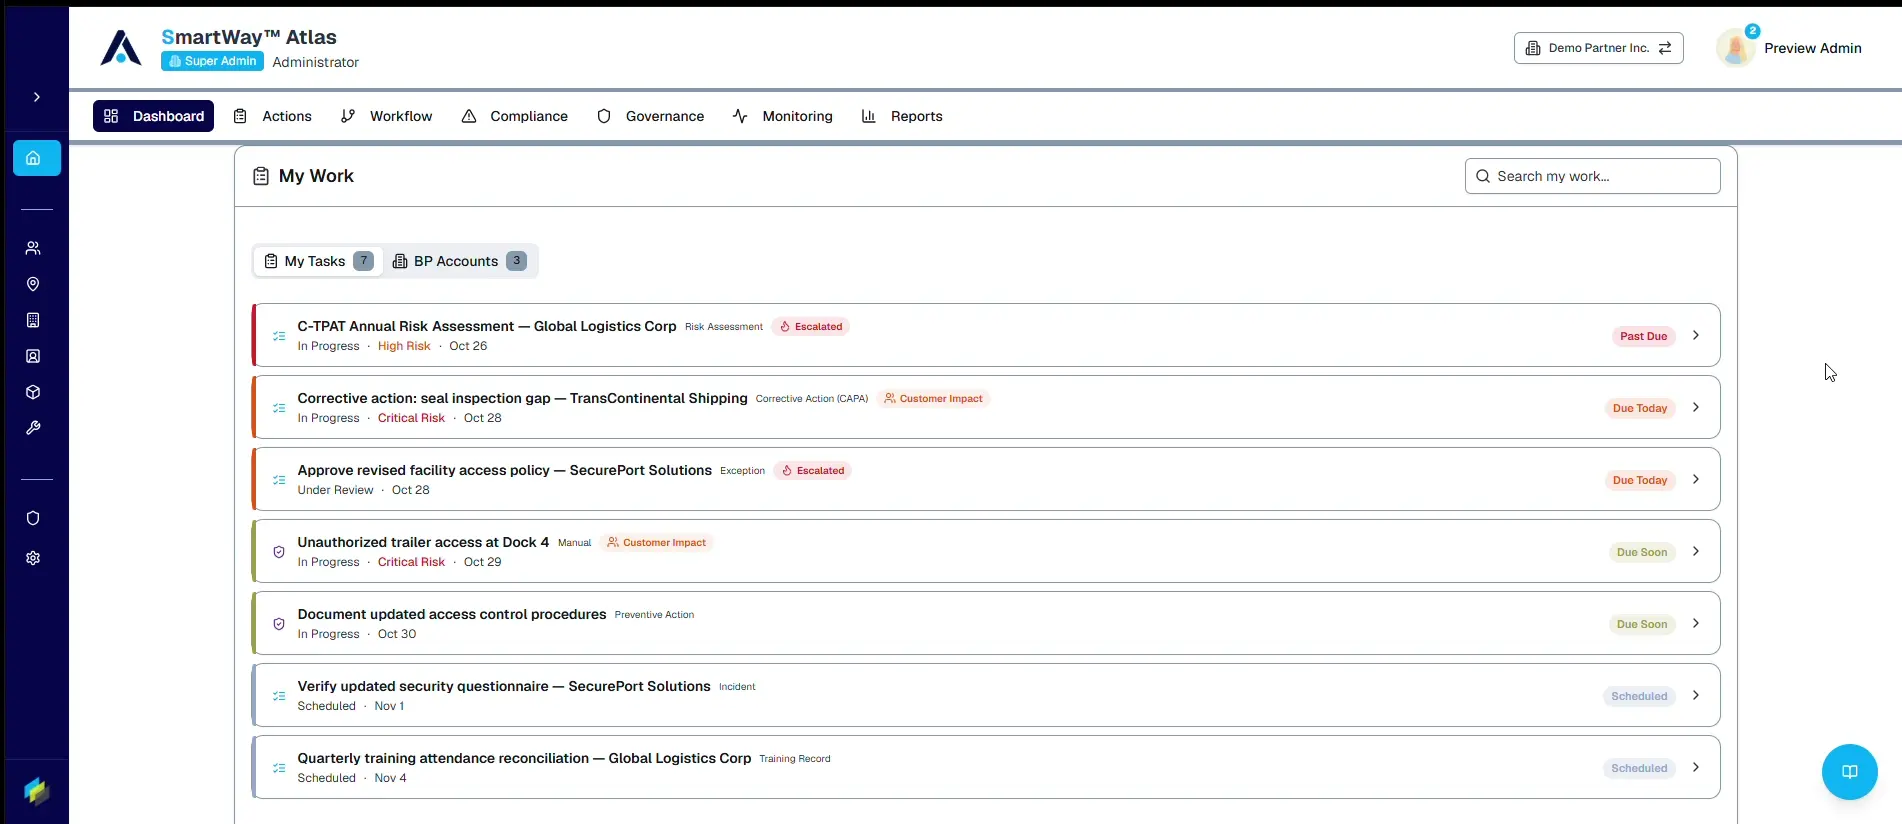Open the Preview Admin avatar
Image resolution: width=1902 pixels, height=824 pixels.
1735,48
